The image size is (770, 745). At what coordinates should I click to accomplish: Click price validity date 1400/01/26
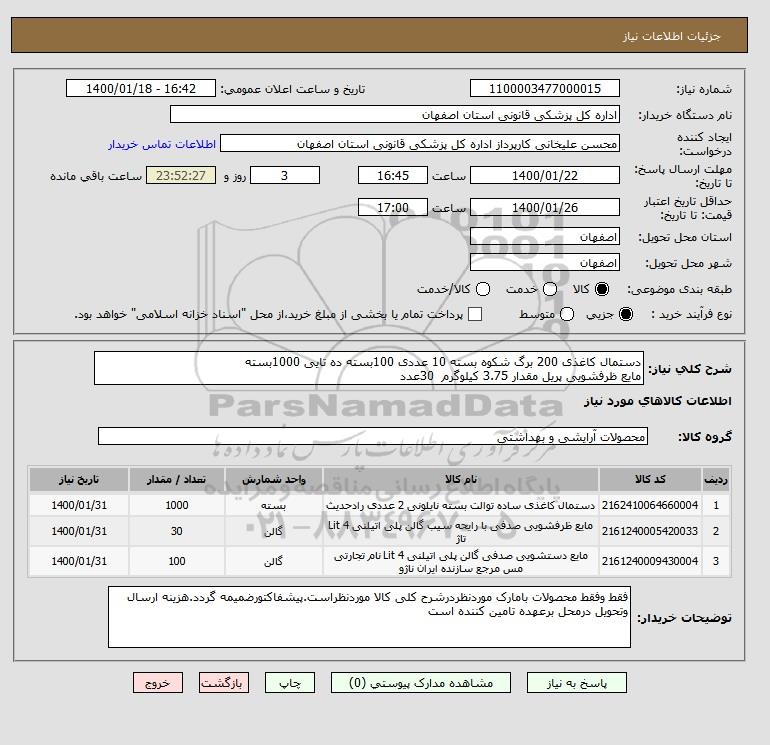545,207
